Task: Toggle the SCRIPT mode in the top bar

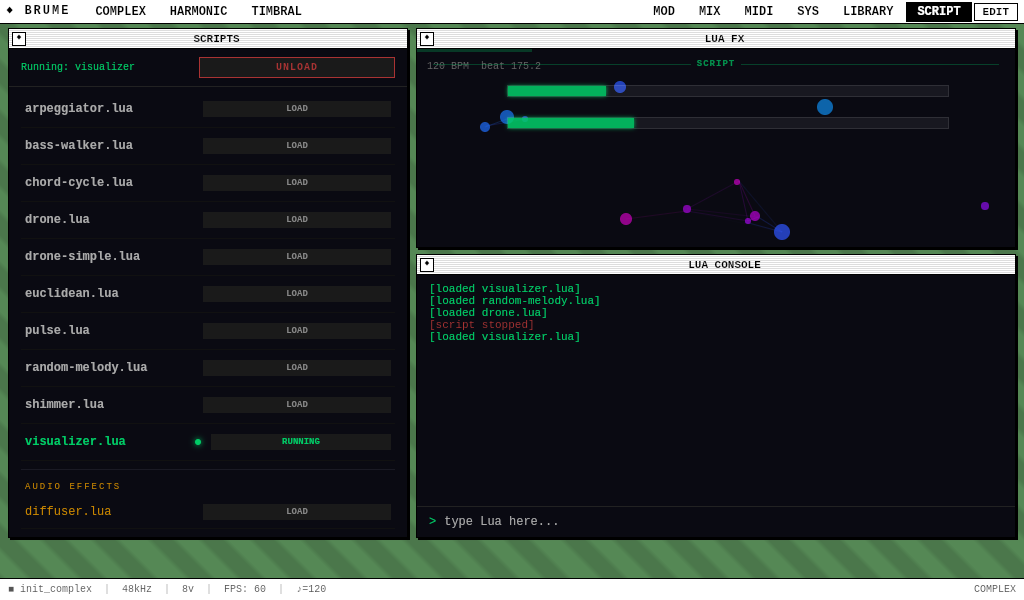Action: [938, 11]
